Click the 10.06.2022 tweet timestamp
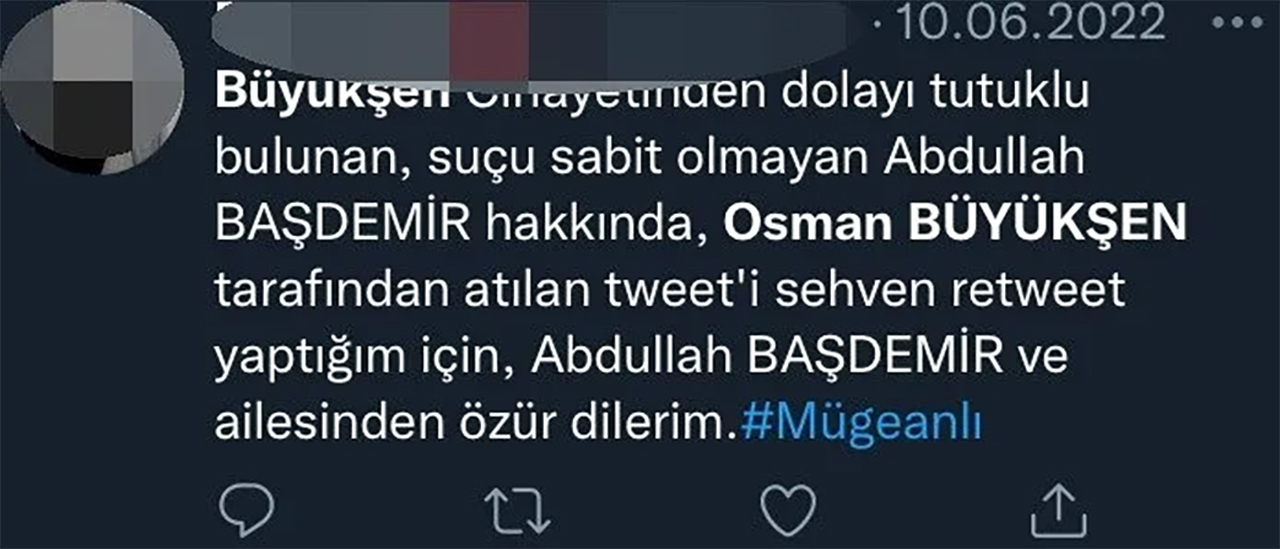 tap(1031, 22)
